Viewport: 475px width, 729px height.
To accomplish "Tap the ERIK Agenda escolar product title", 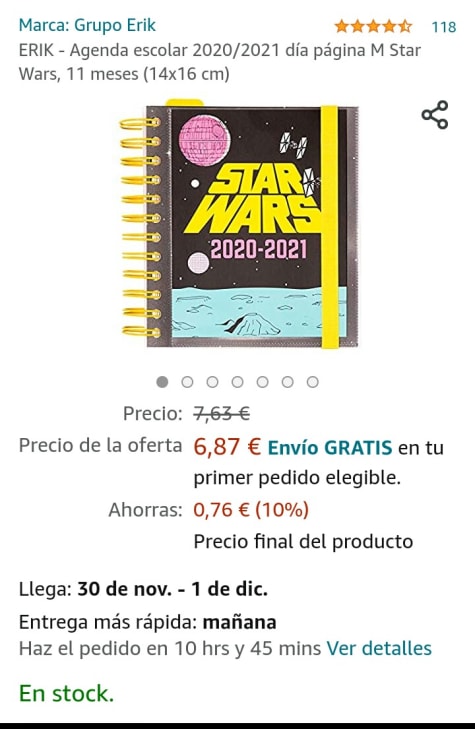I will click(220, 62).
